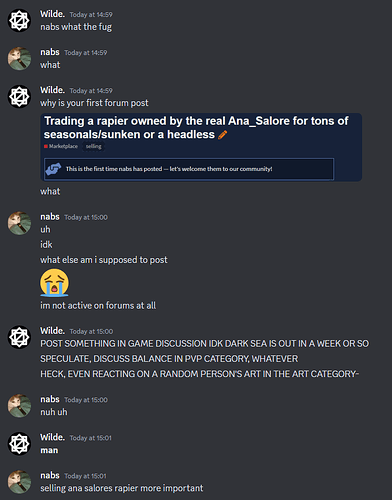Click Wilde's avatar beside the all-caps message
This screenshot has width=392, height=500.
19,337
